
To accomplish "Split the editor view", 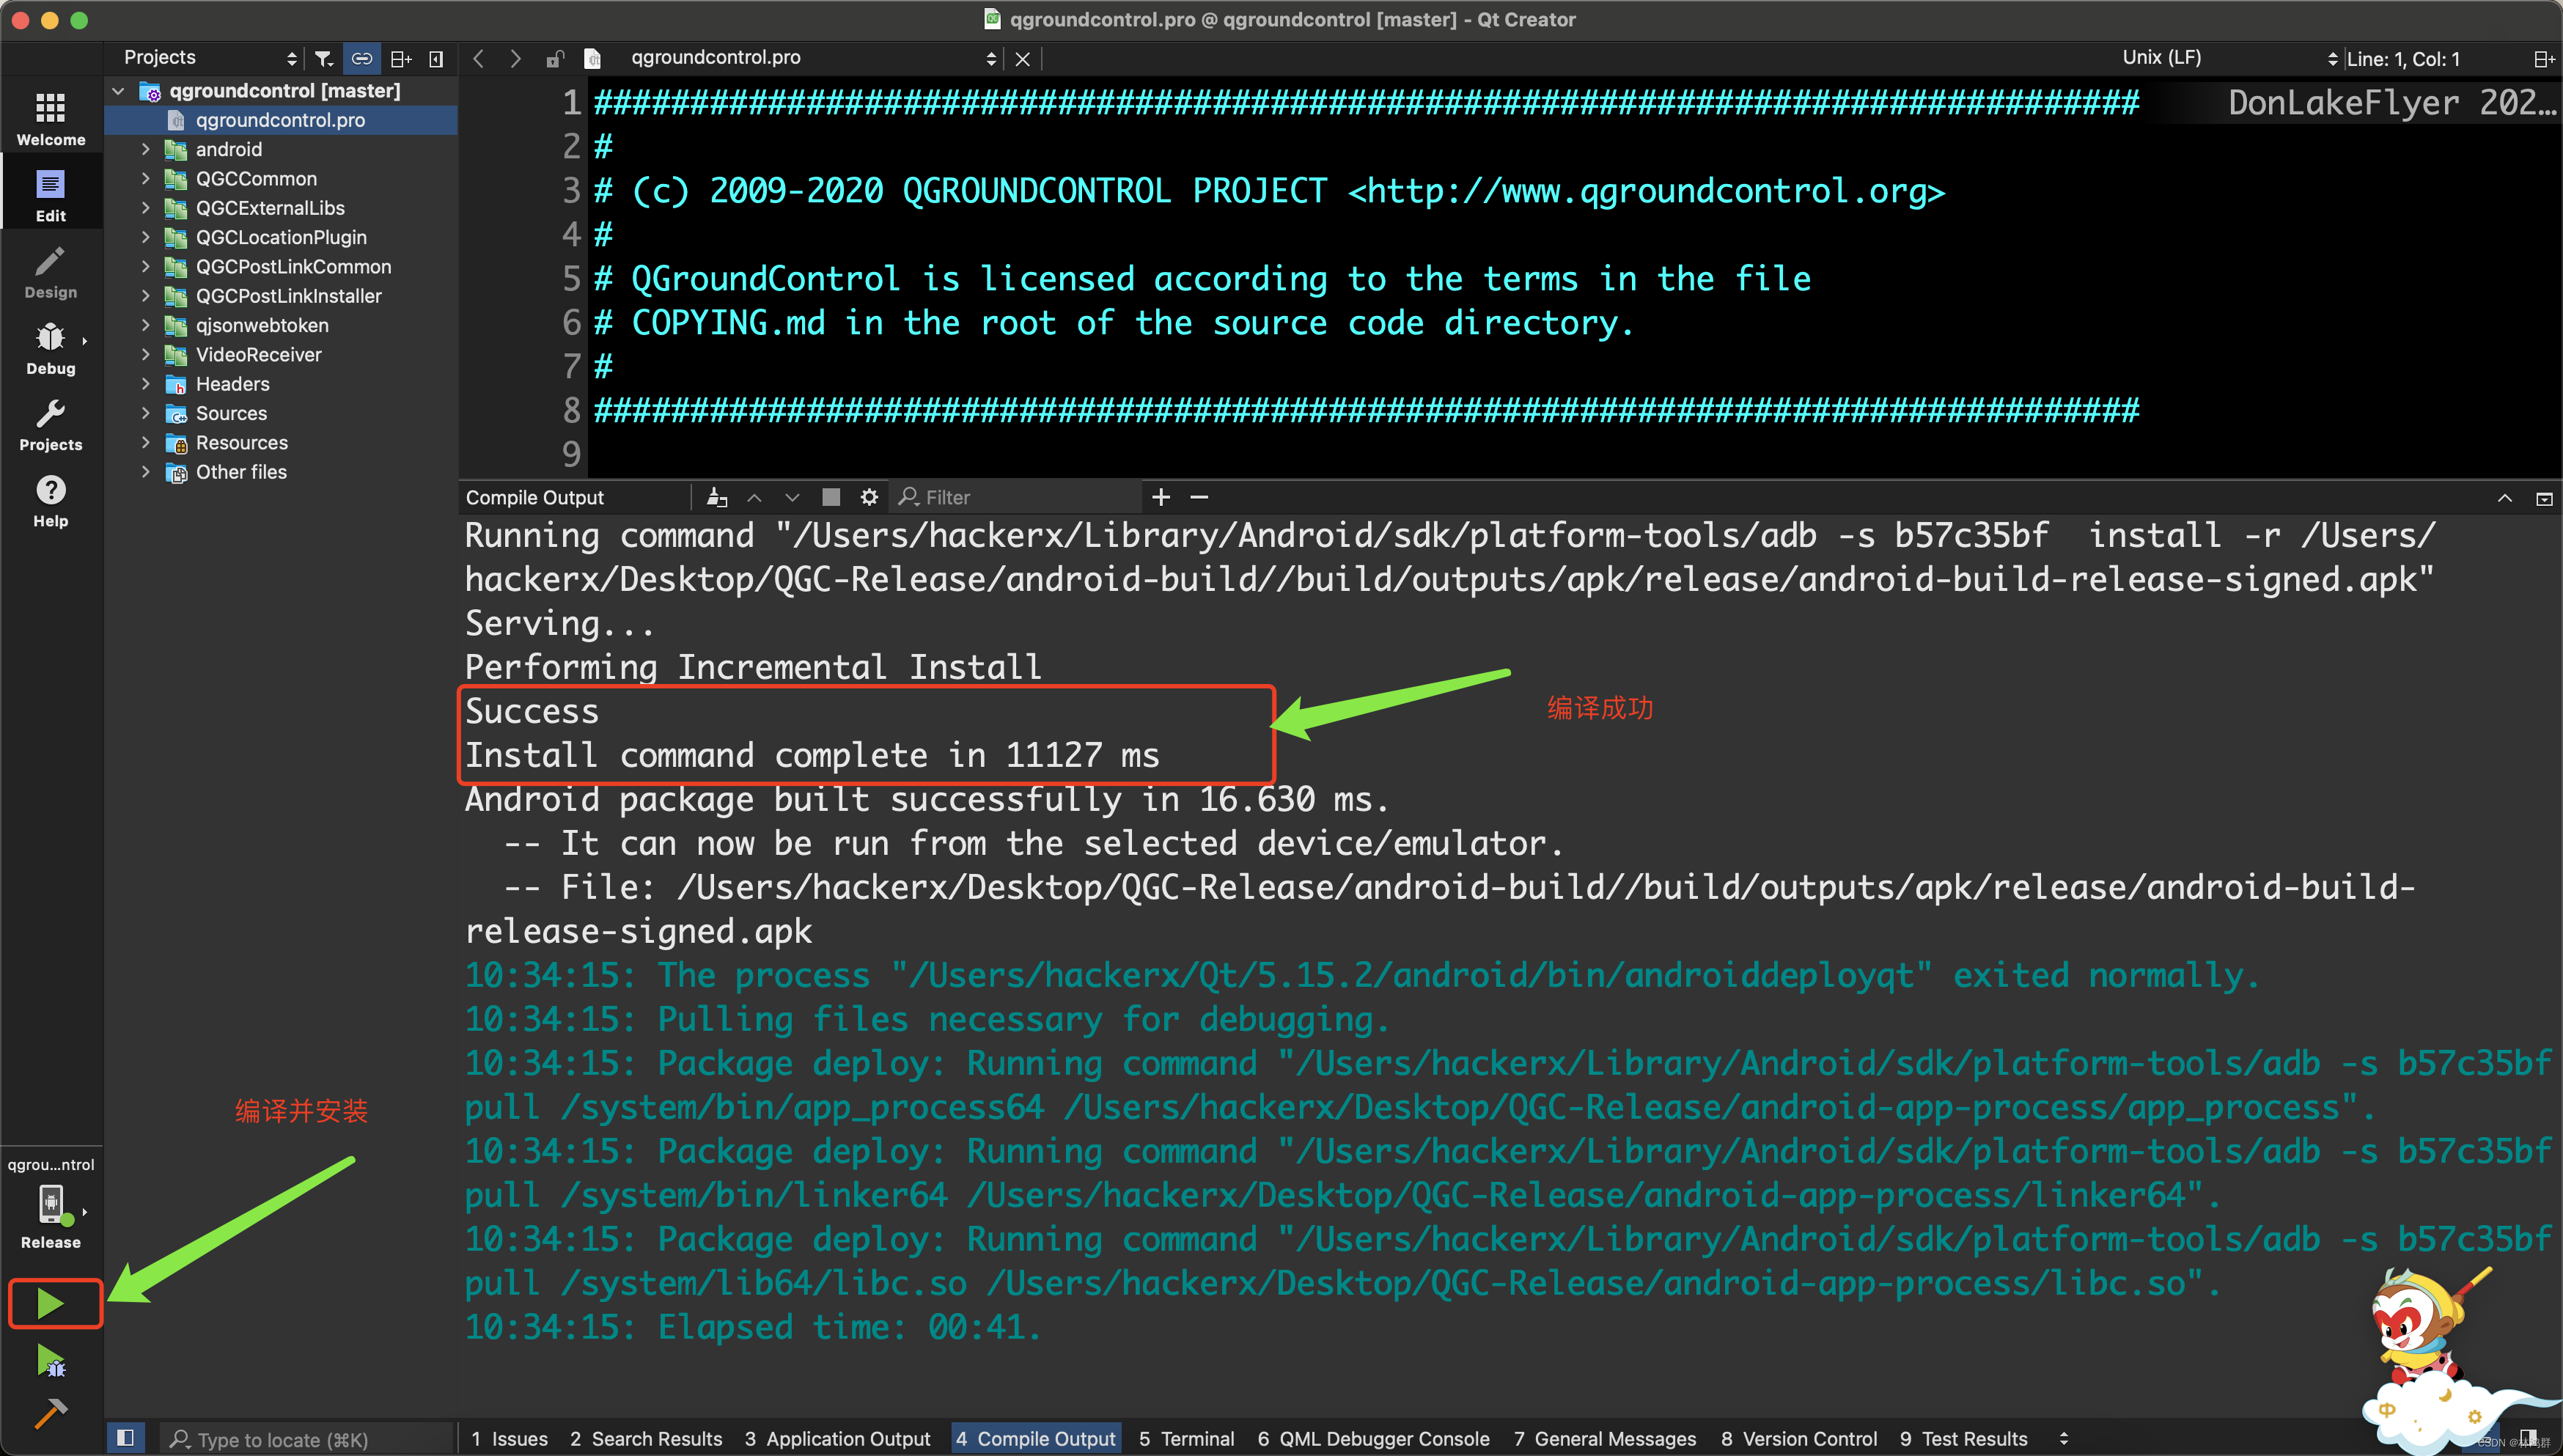I will click(x=2544, y=58).
